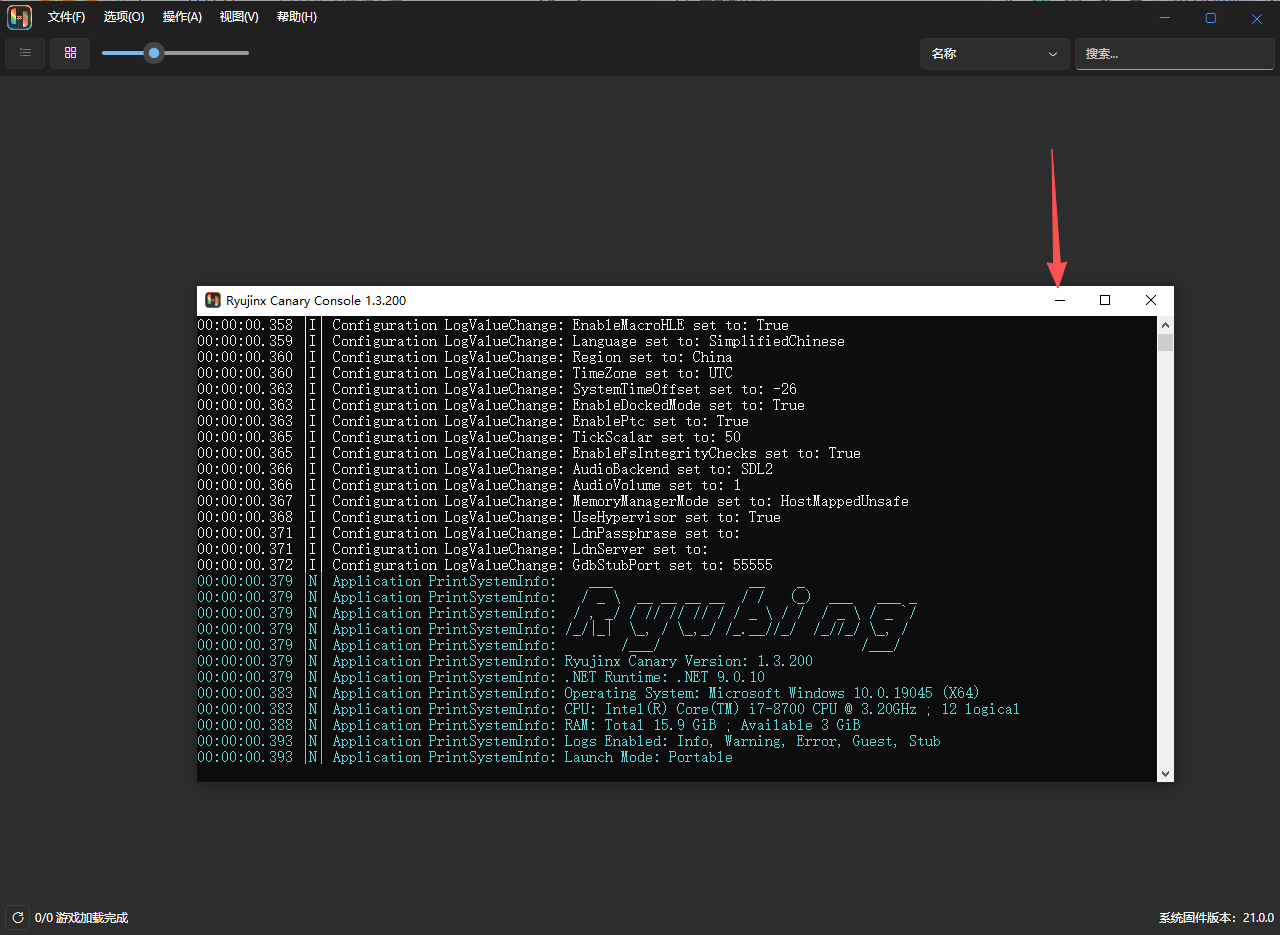The height and width of the screenshot is (935, 1280).
Task: Maximize the Ryujinx Canary Console window
Action: point(1105,301)
